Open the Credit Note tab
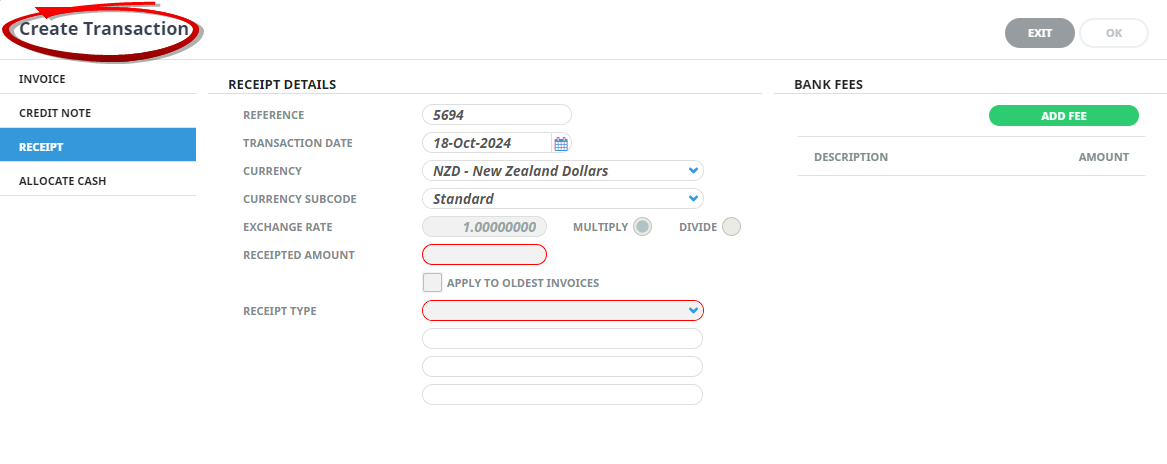Screen dimensions: 1167x464 tap(98, 113)
